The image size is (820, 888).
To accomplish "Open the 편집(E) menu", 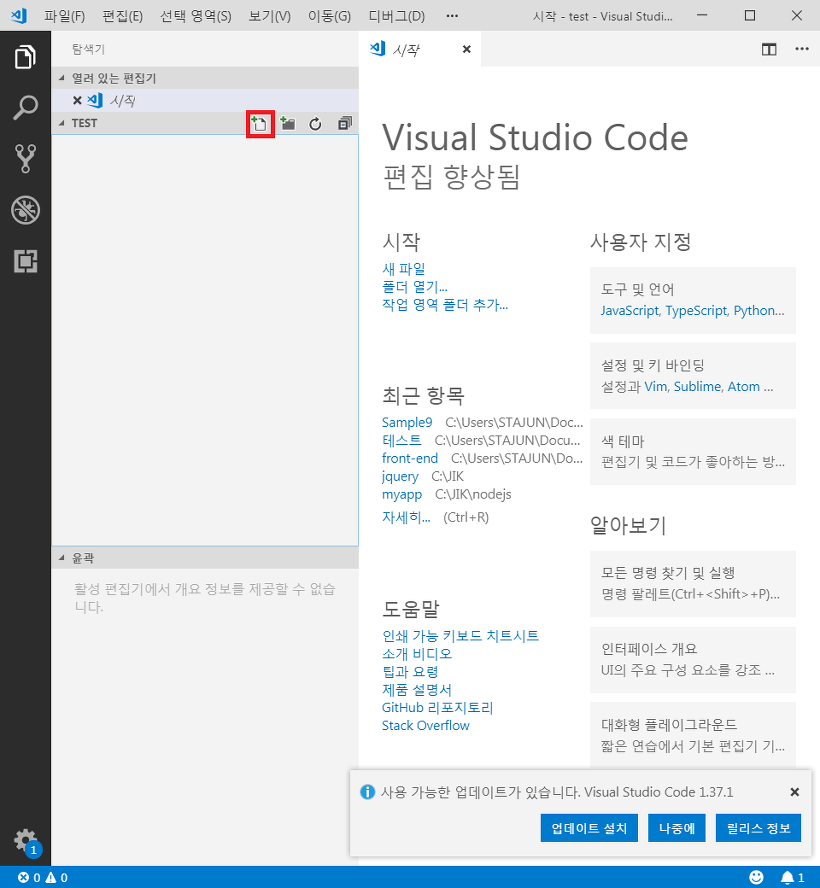I will [x=122, y=16].
